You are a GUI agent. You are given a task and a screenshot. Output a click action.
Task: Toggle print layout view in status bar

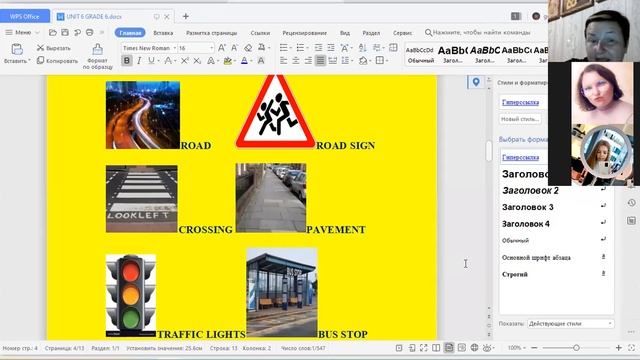[x=449, y=348]
